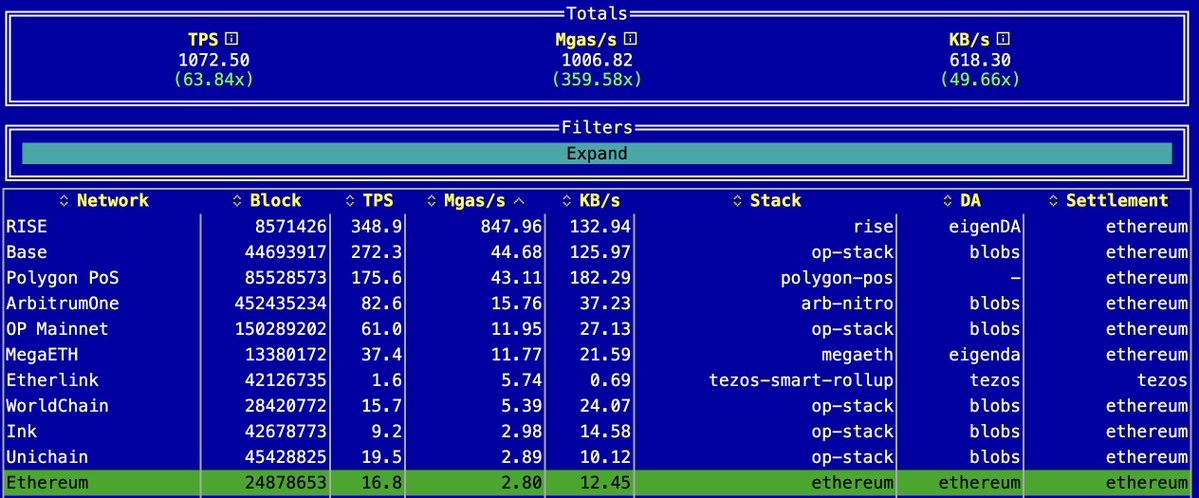Click Ink block number 42678773
Viewport: 1199px width, 498px height.
pyautogui.click(x=286, y=431)
